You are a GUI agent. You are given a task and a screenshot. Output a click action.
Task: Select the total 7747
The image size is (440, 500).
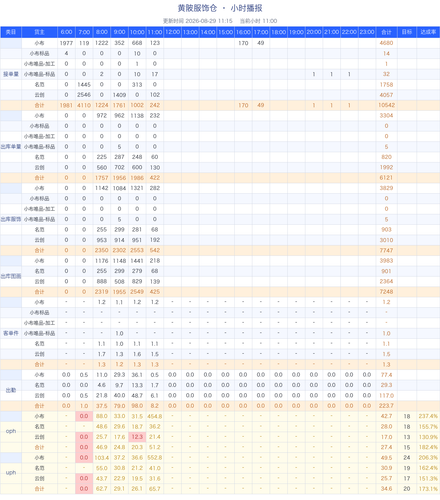(x=386, y=250)
